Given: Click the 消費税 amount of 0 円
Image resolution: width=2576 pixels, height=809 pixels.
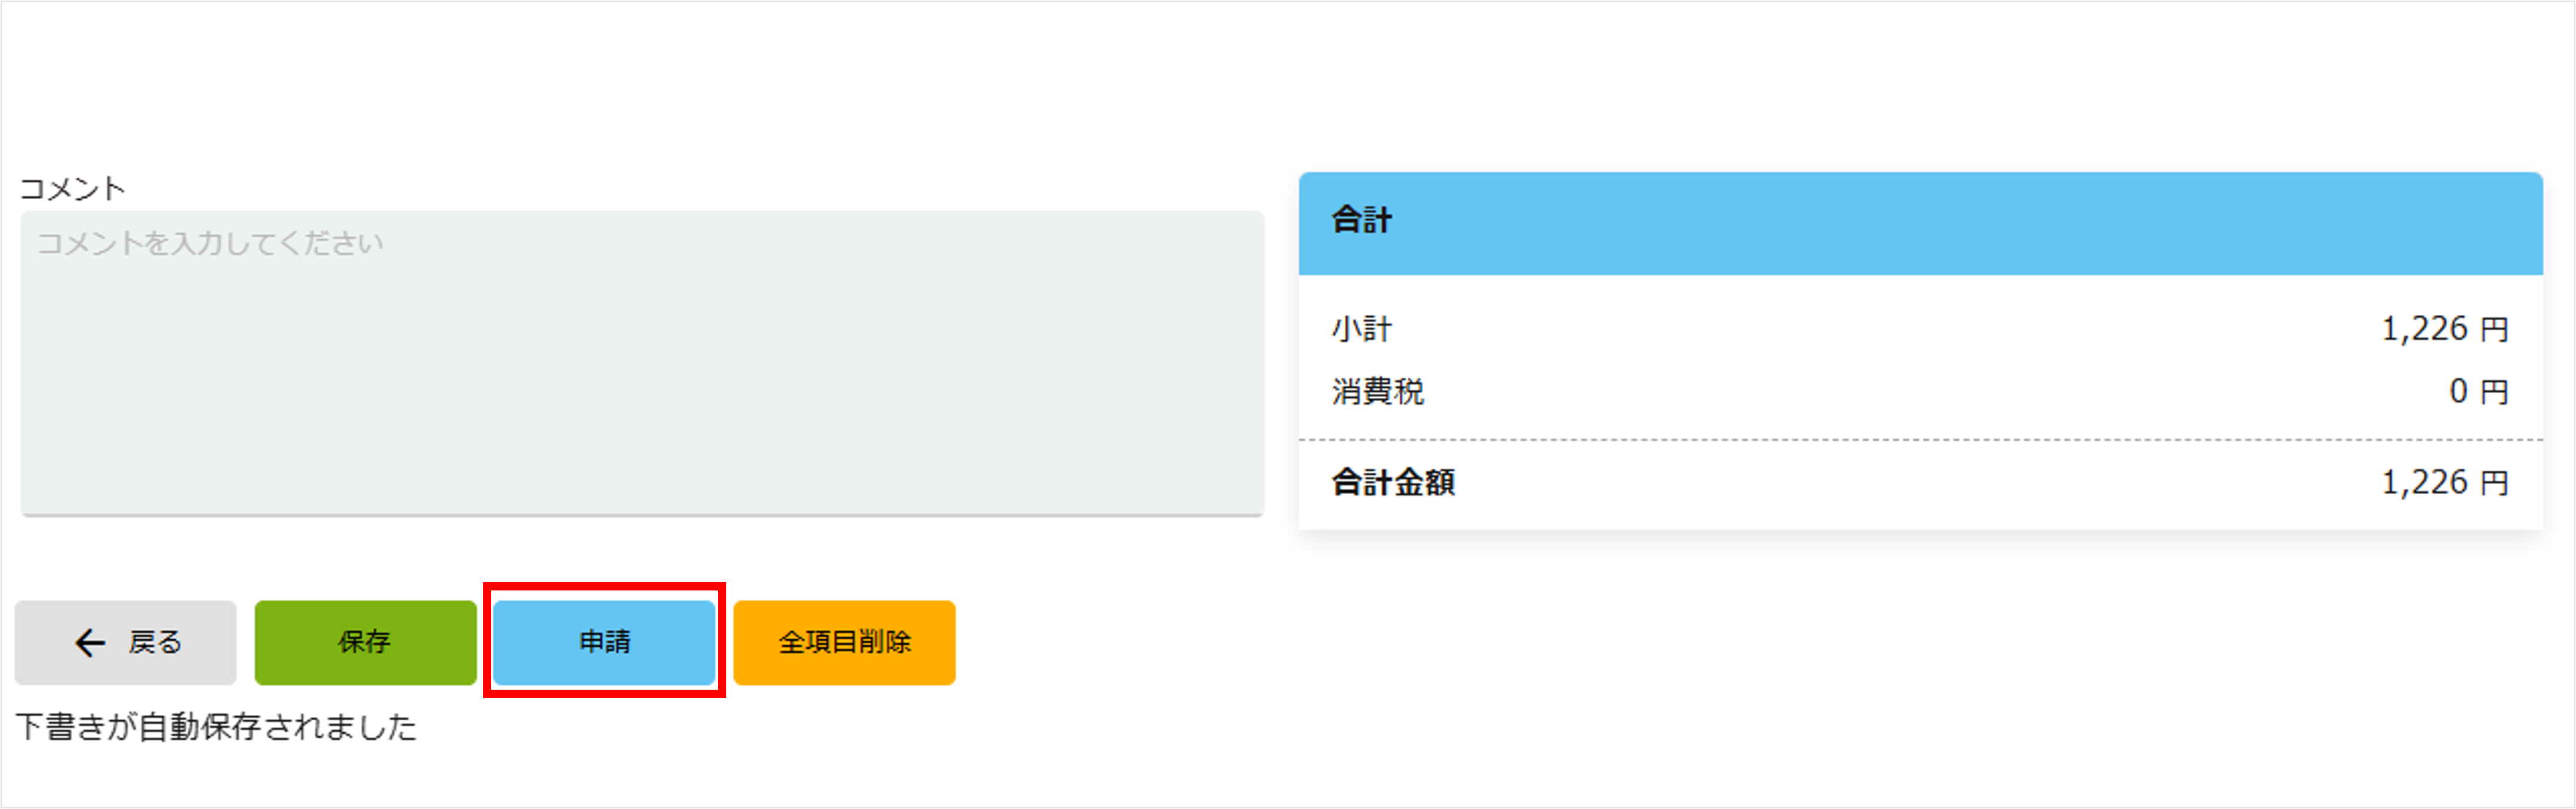Looking at the screenshot, I should [x=2478, y=391].
